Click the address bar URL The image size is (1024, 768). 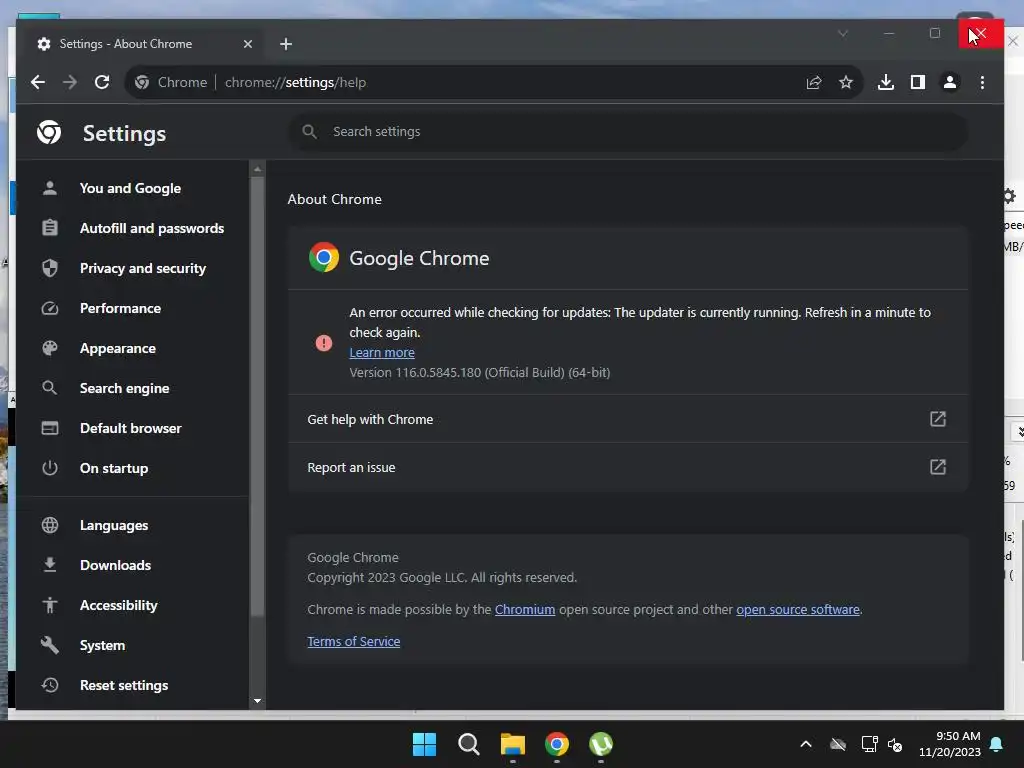295,82
